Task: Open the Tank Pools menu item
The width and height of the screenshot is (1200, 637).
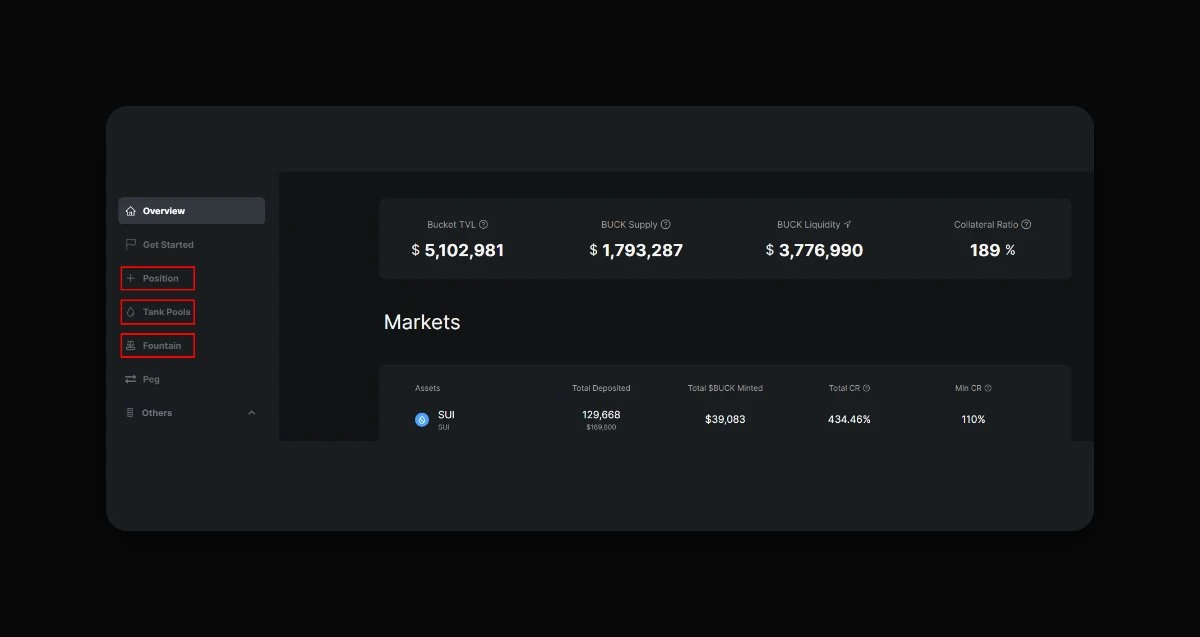Action: point(166,312)
